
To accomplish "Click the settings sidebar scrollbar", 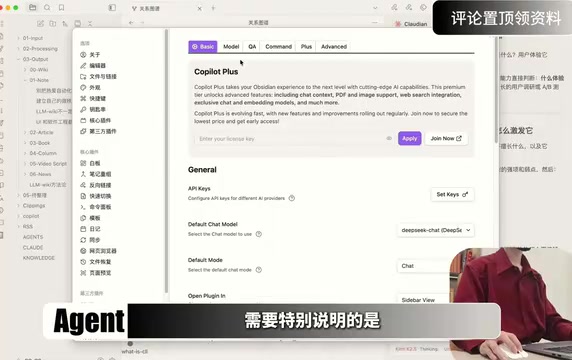I will point(166,160).
